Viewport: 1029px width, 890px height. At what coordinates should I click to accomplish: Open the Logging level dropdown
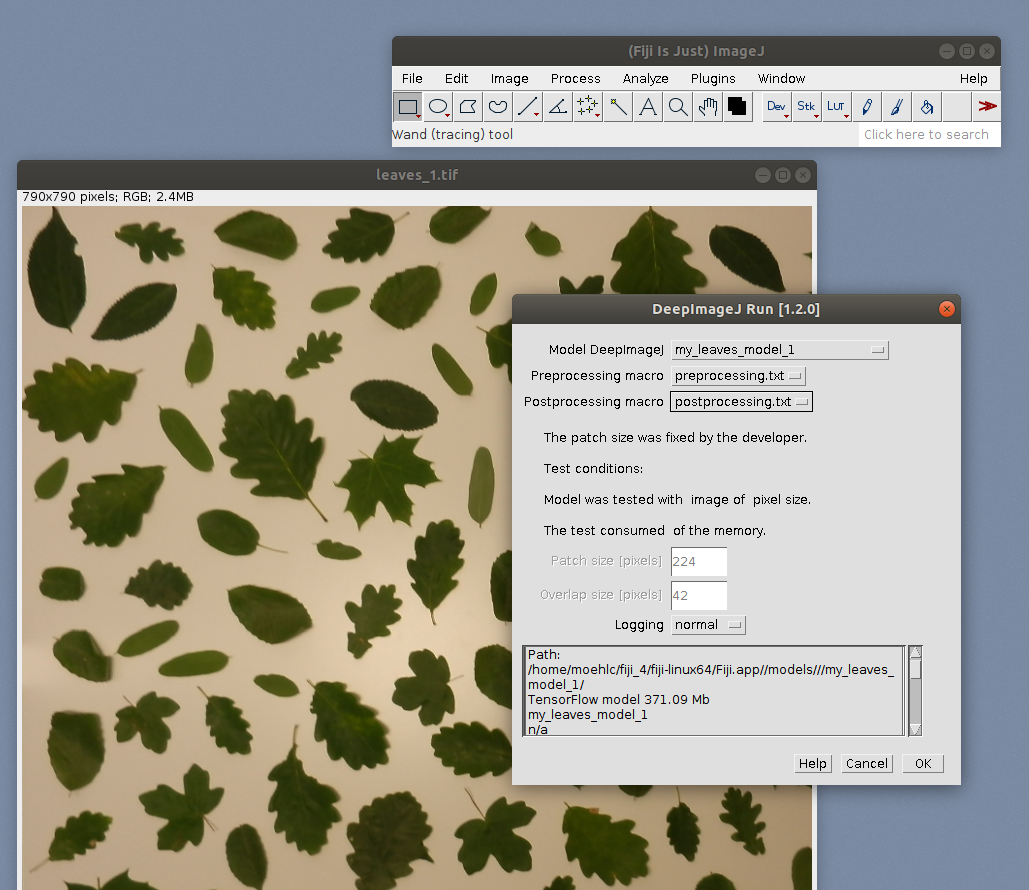[708, 625]
